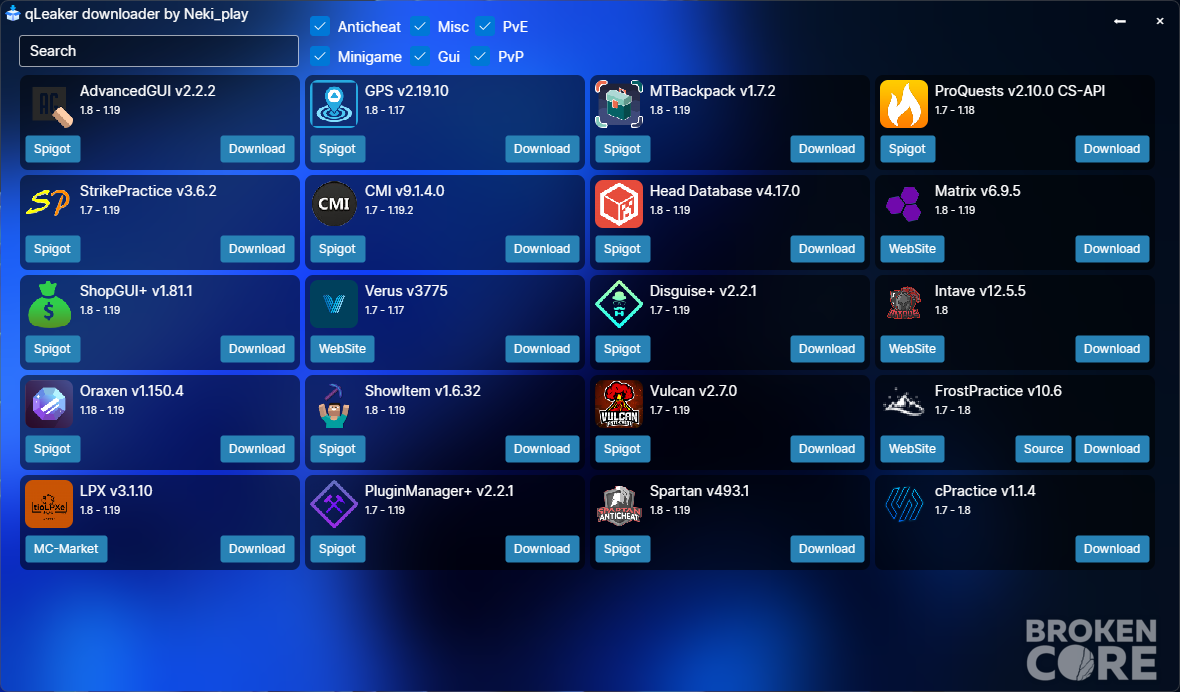
Task: Focus the Search input field
Action: (159, 51)
